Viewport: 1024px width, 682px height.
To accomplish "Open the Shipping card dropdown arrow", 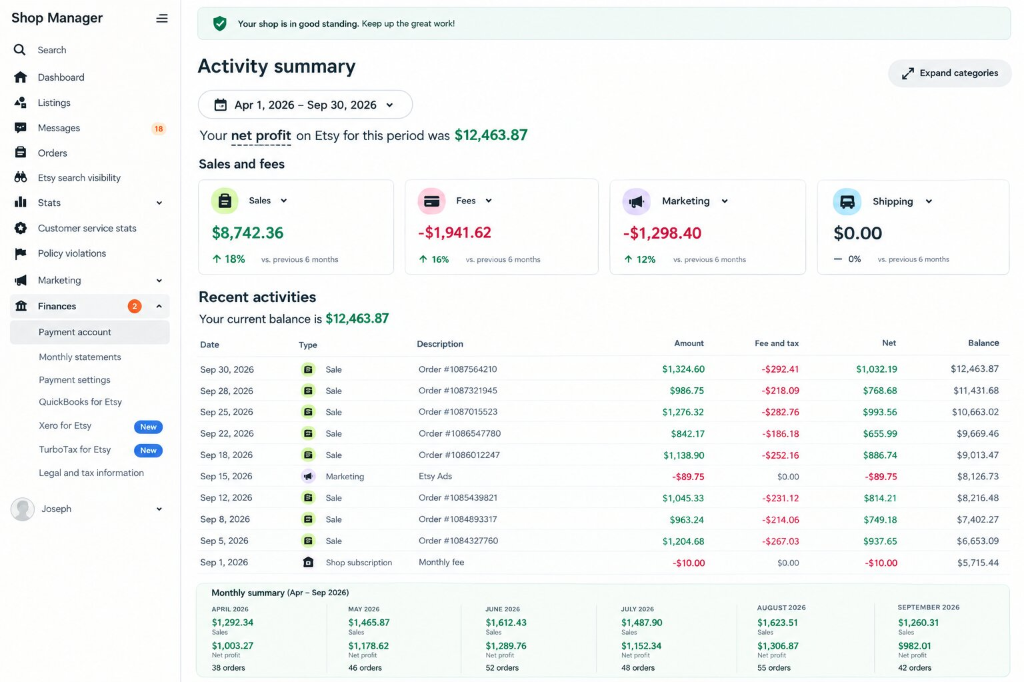I will tap(928, 202).
